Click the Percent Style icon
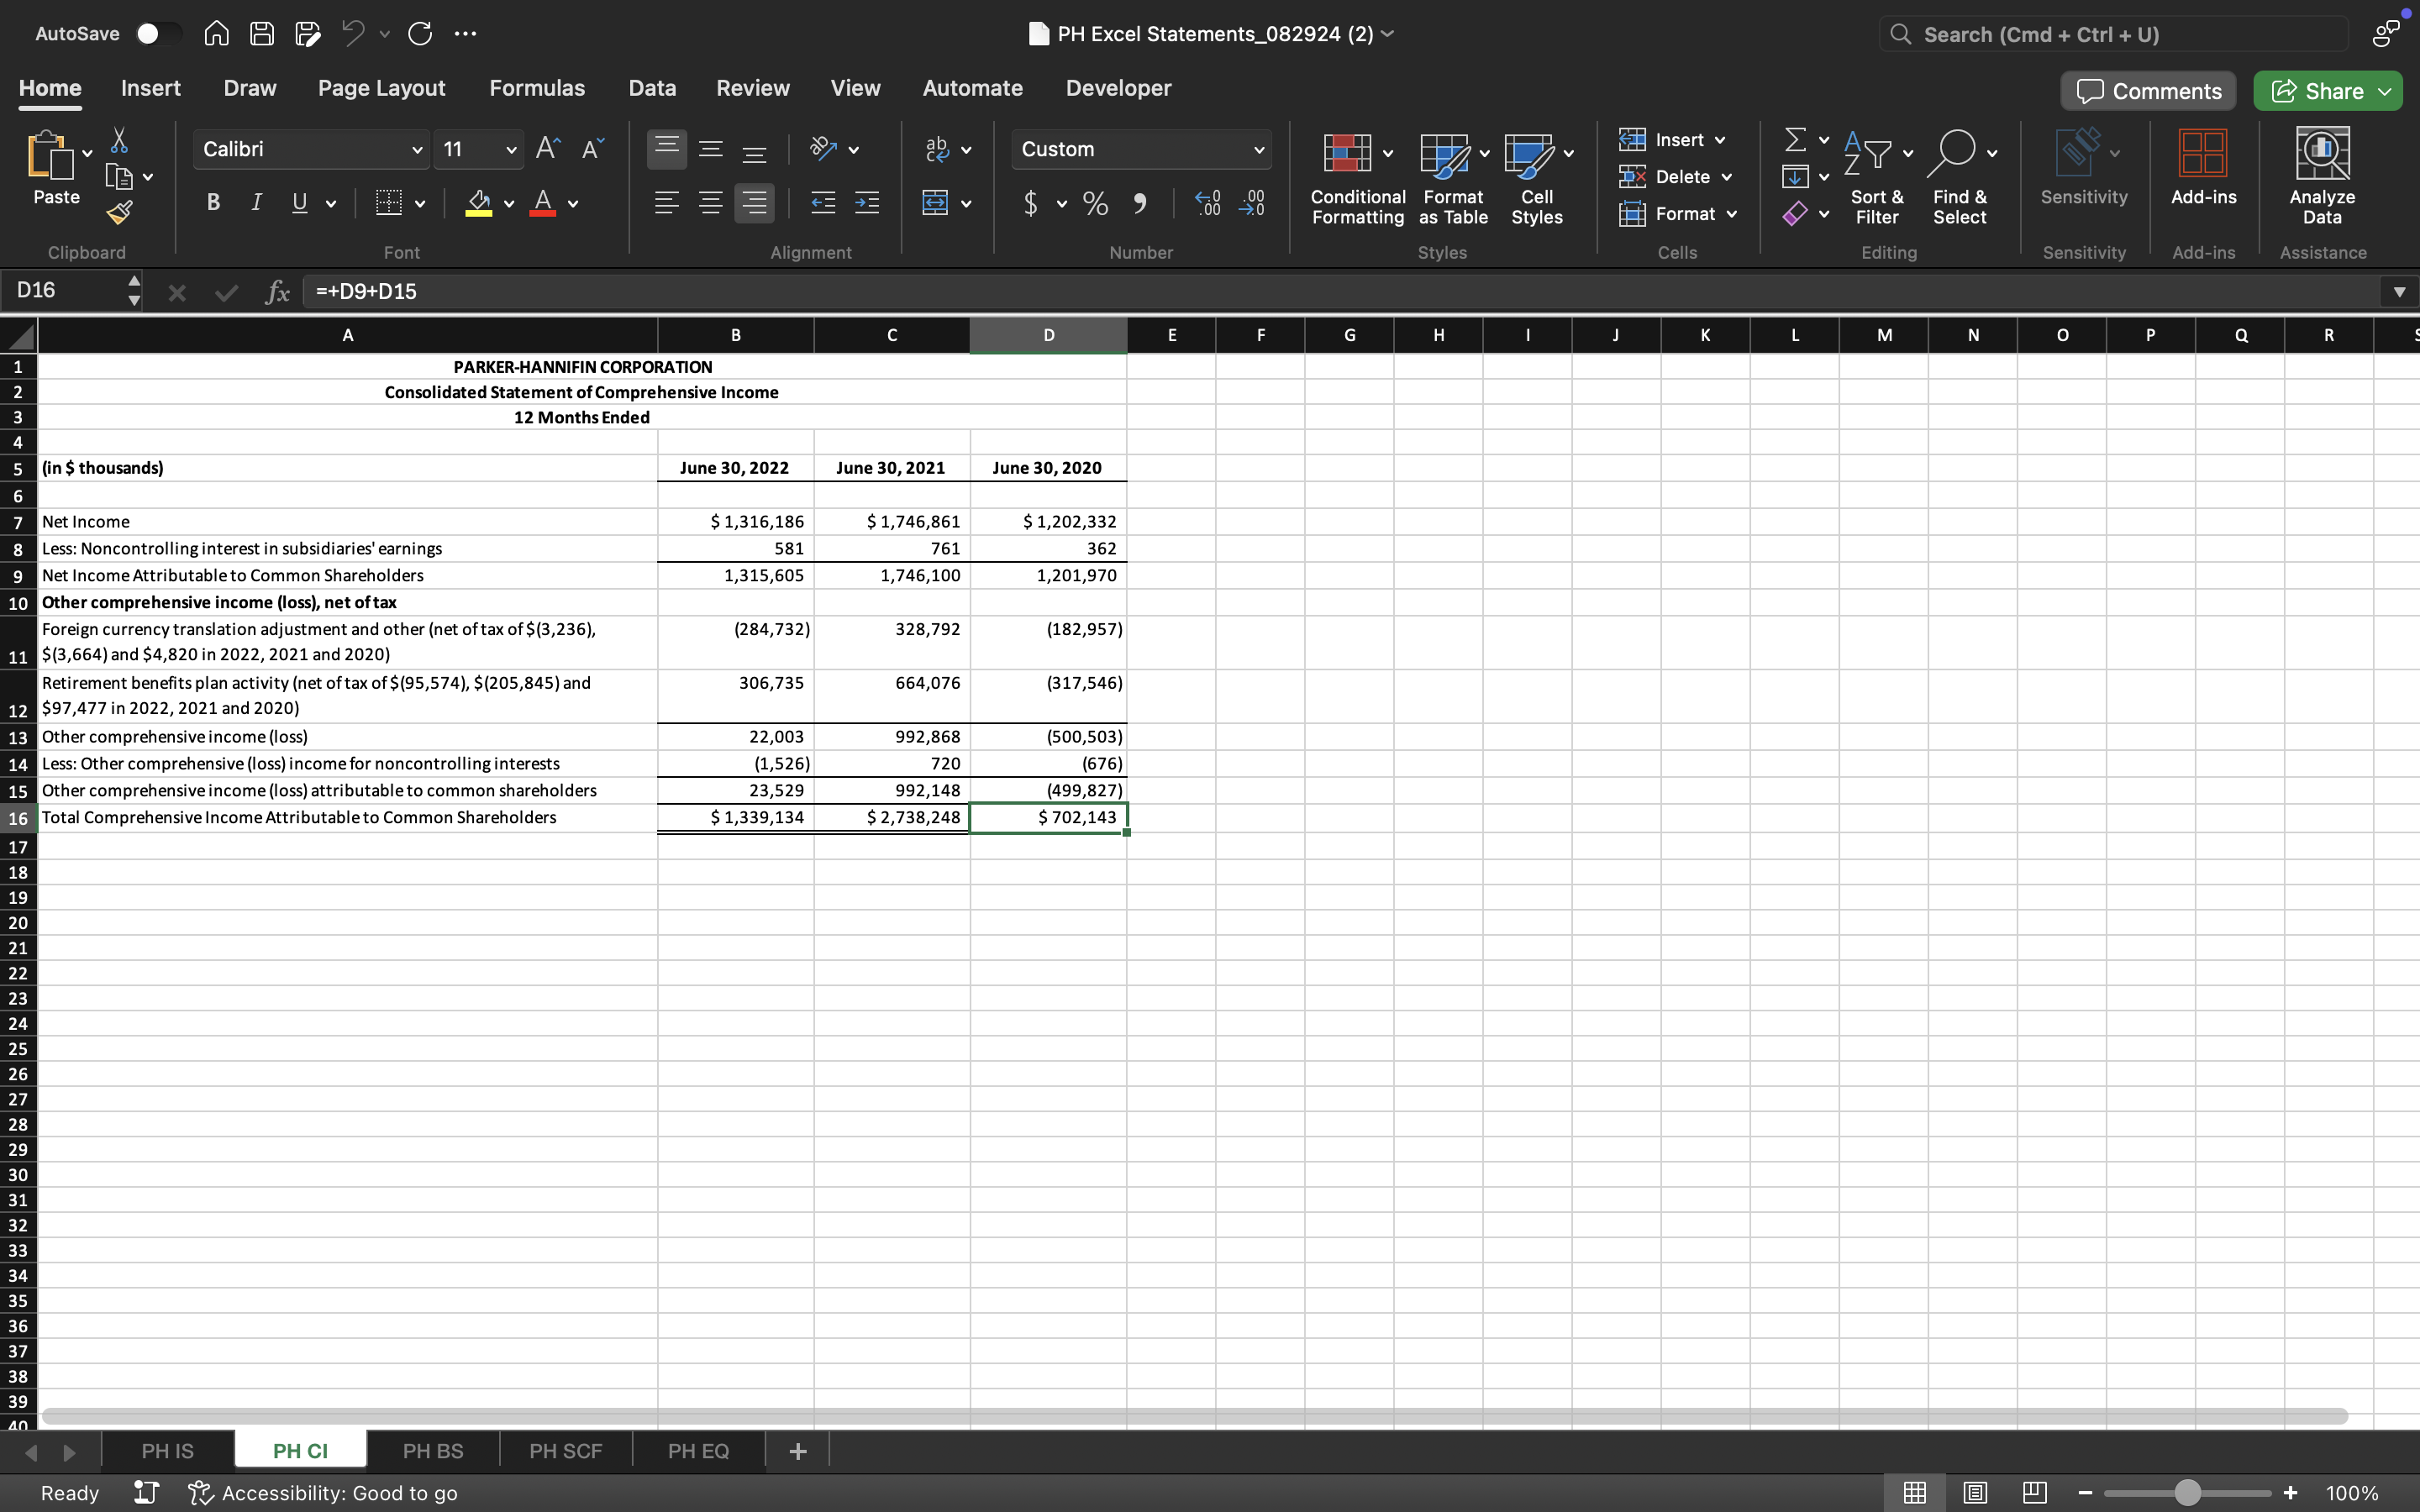Screen dimensions: 2420x1512 (x=1095, y=203)
